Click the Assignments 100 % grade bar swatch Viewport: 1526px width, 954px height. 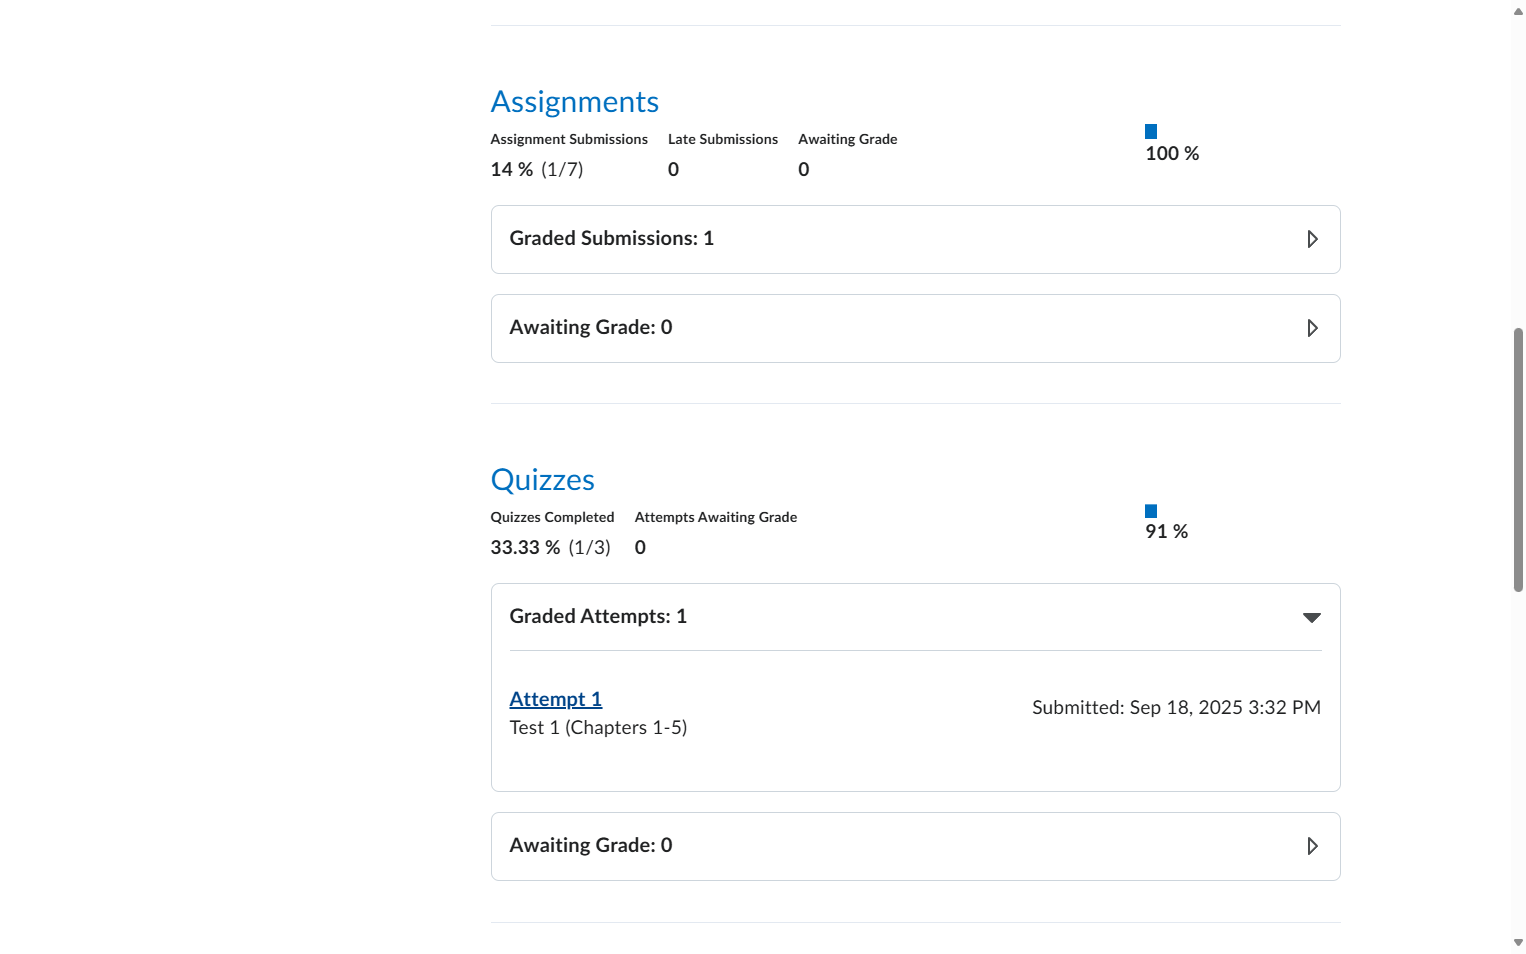point(1151,131)
